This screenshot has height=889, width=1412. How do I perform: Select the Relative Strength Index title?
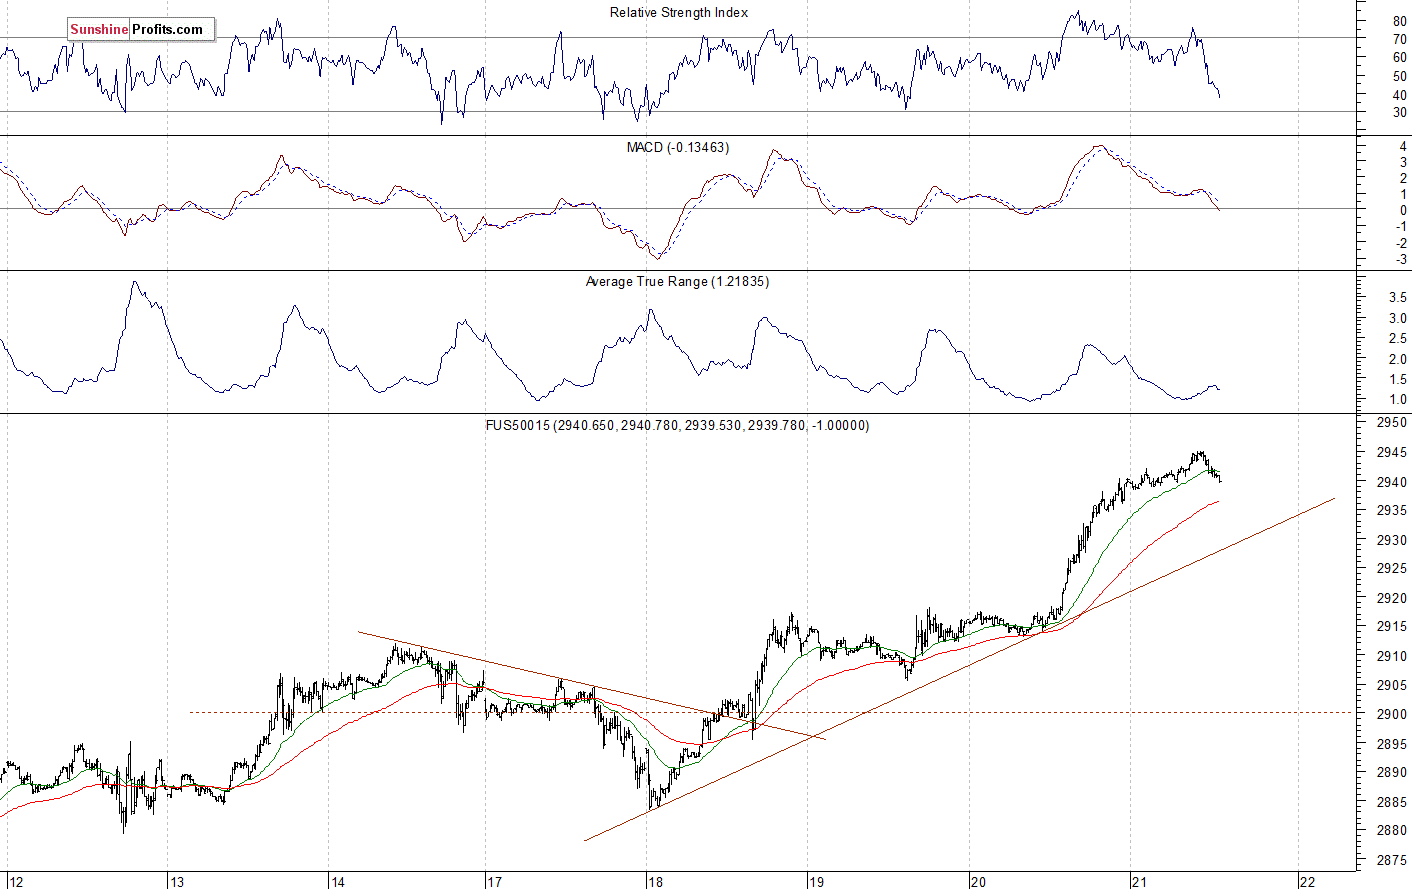(679, 12)
